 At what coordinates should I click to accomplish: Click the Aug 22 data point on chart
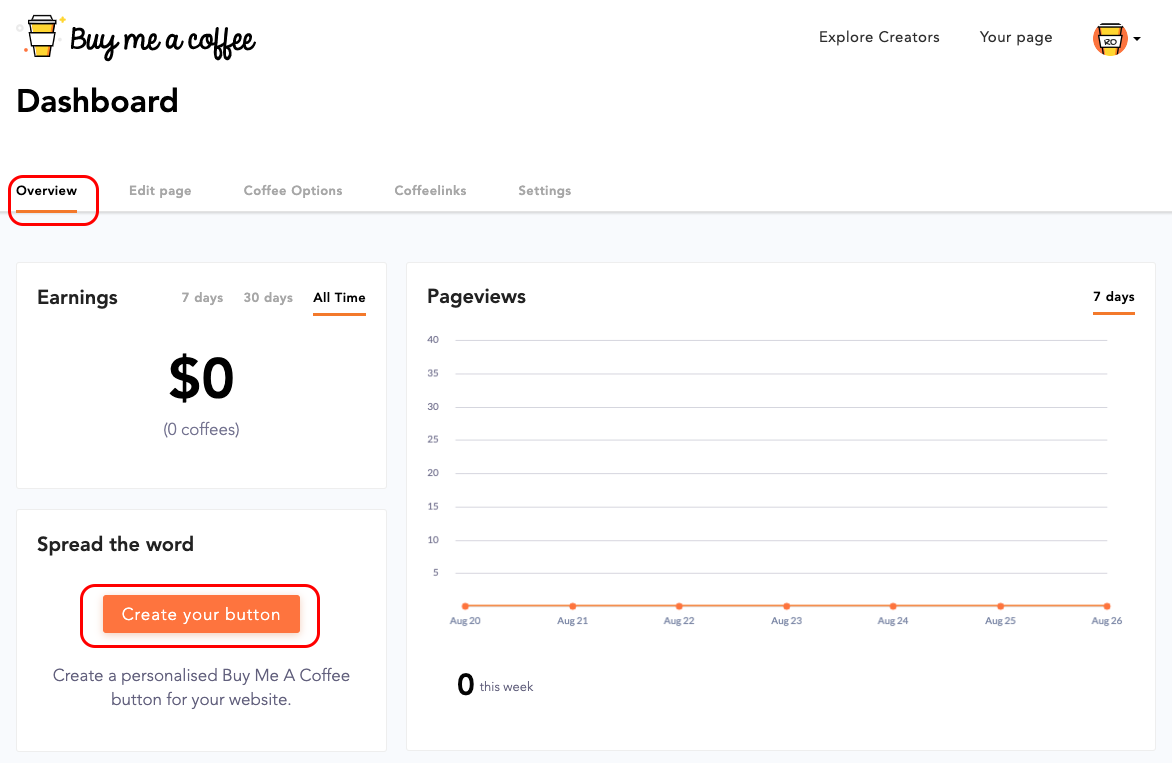tap(679, 606)
